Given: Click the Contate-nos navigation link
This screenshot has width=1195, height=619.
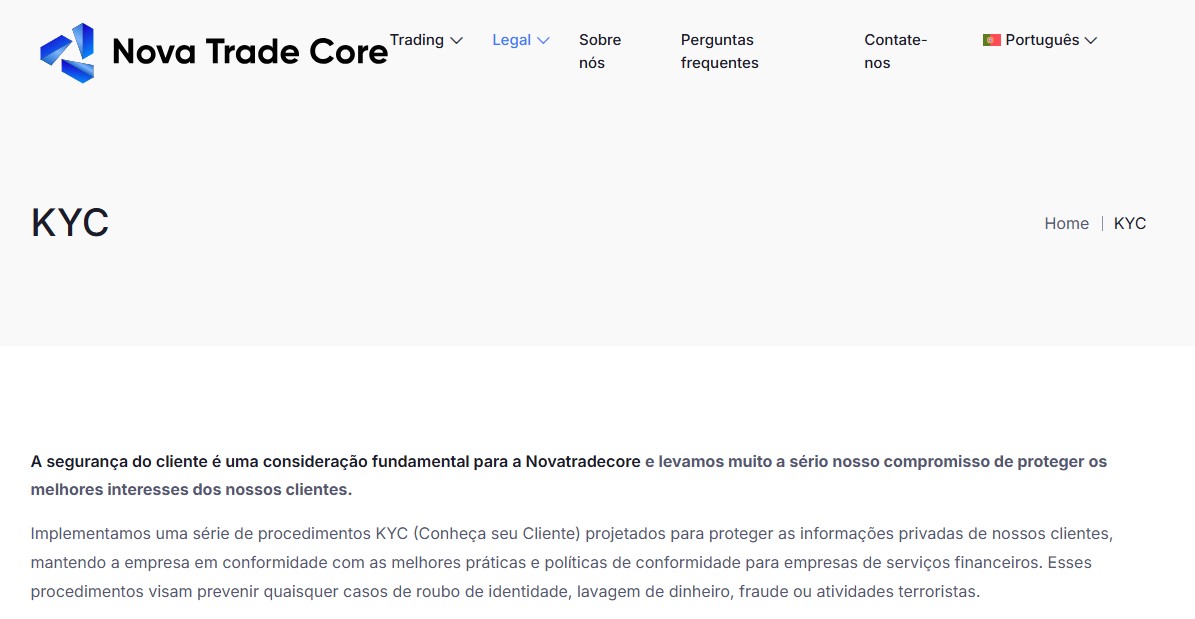Looking at the screenshot, I should tap(895, 51).
